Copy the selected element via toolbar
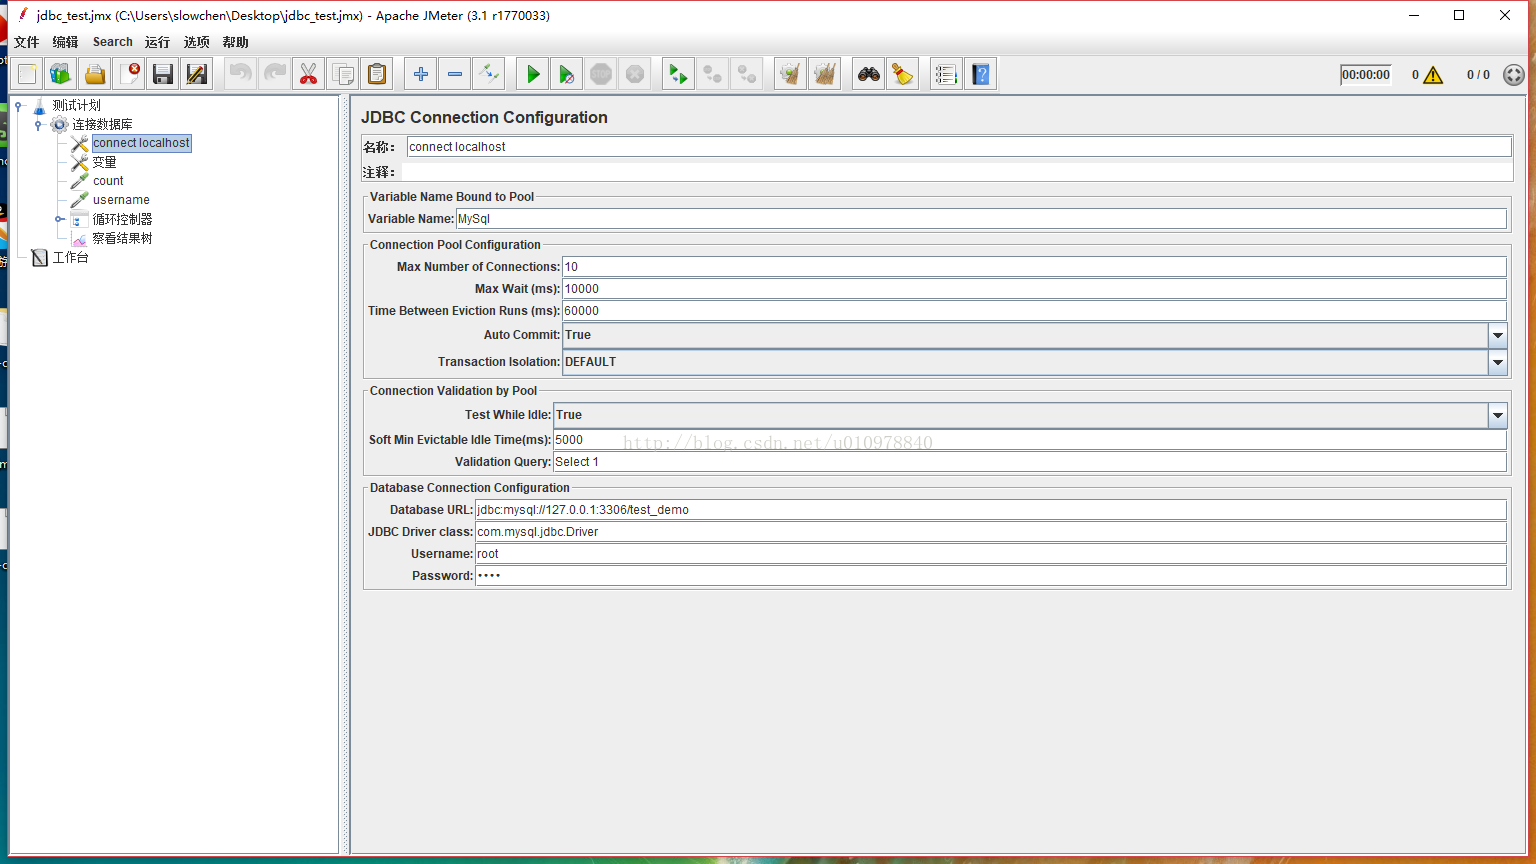 [x=342, y=74]
